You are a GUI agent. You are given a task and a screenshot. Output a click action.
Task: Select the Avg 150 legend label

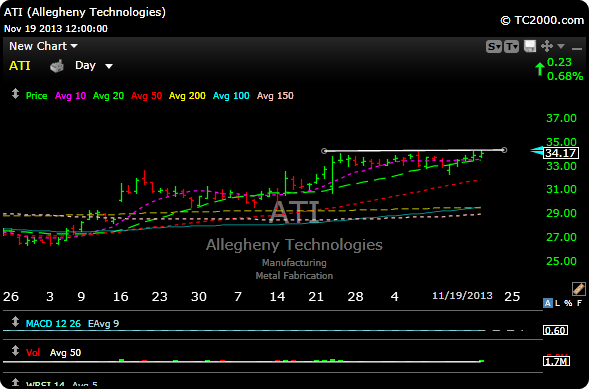tap(275, 96)
